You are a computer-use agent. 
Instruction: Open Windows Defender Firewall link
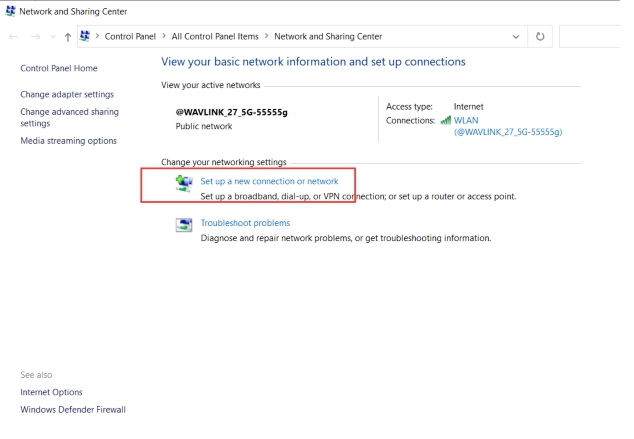73,409
